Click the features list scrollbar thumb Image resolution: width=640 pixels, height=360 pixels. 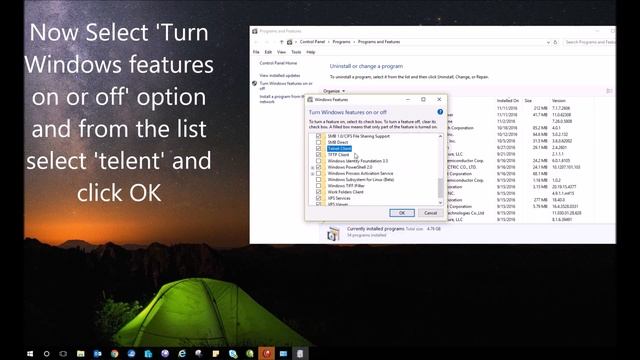[x=440, y=188]
